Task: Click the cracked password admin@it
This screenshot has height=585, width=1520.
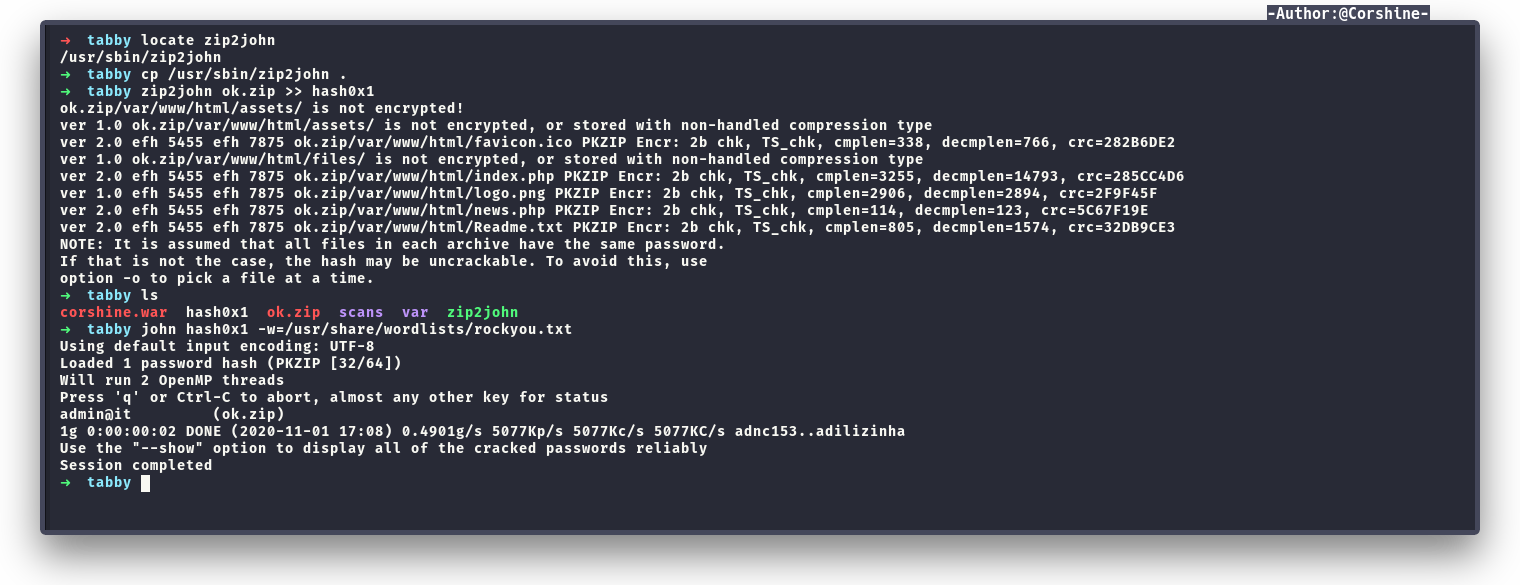Action: 100,414
